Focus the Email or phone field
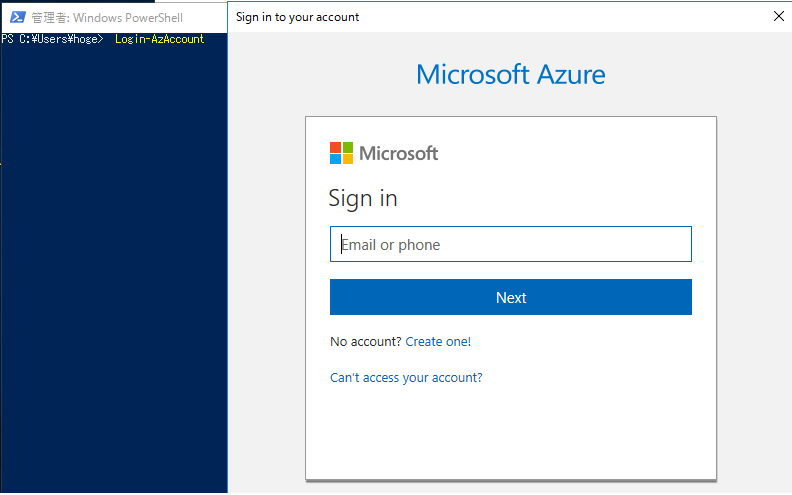Screen dimensions: 792x495 511,244
